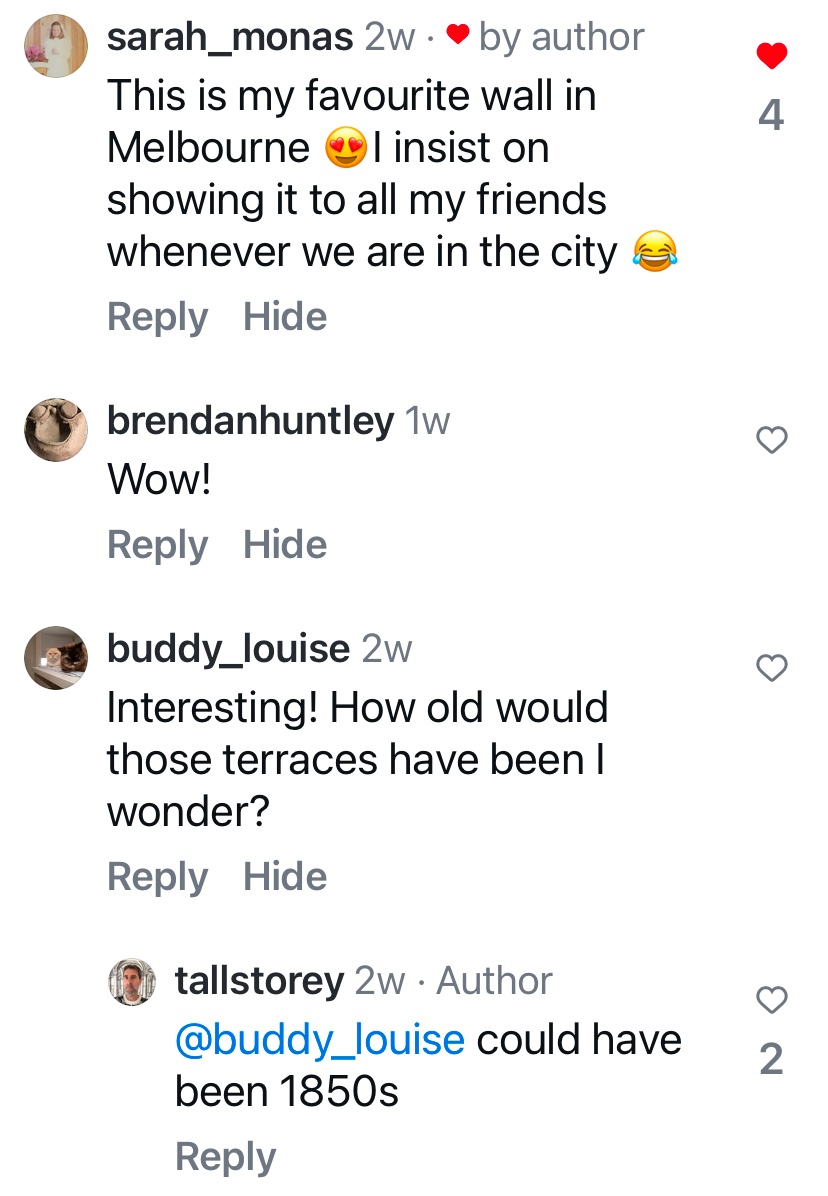View the 4 likes on sarah_monas's comment
Screen dimensions: 828x1196
click(771, 116)
